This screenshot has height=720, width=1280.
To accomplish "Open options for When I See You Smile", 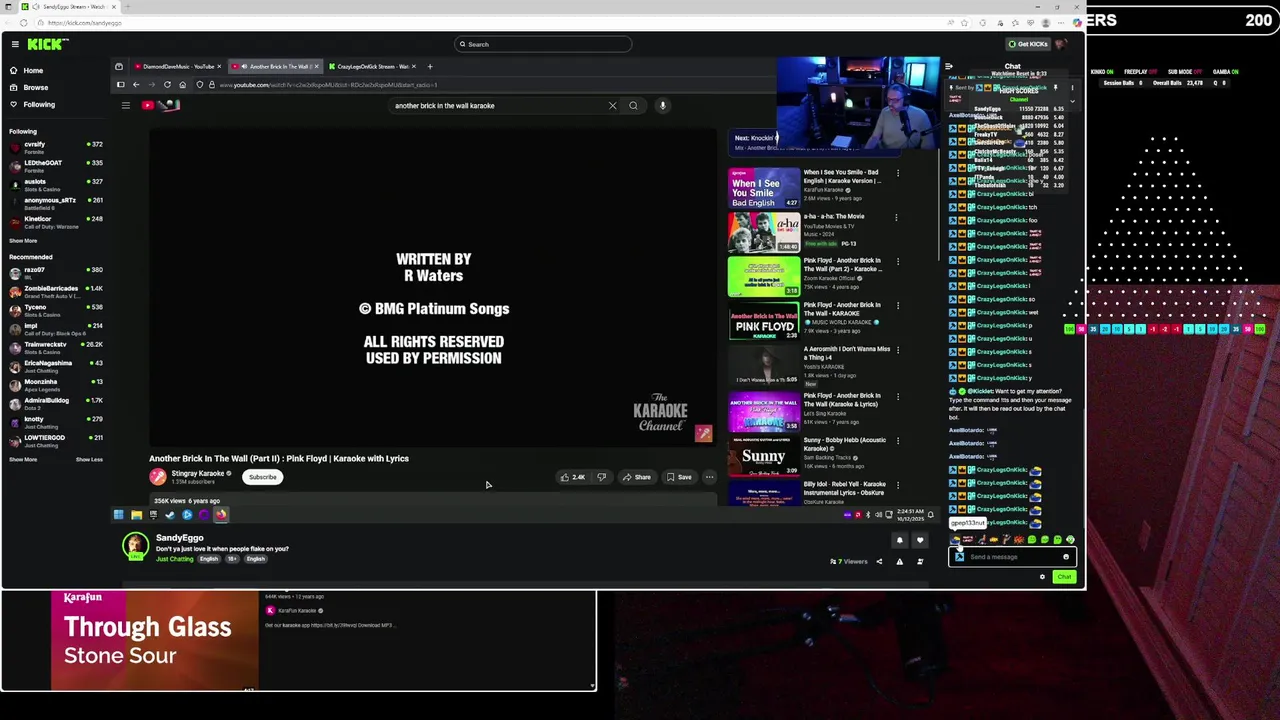I will click(x=897, y=174).
